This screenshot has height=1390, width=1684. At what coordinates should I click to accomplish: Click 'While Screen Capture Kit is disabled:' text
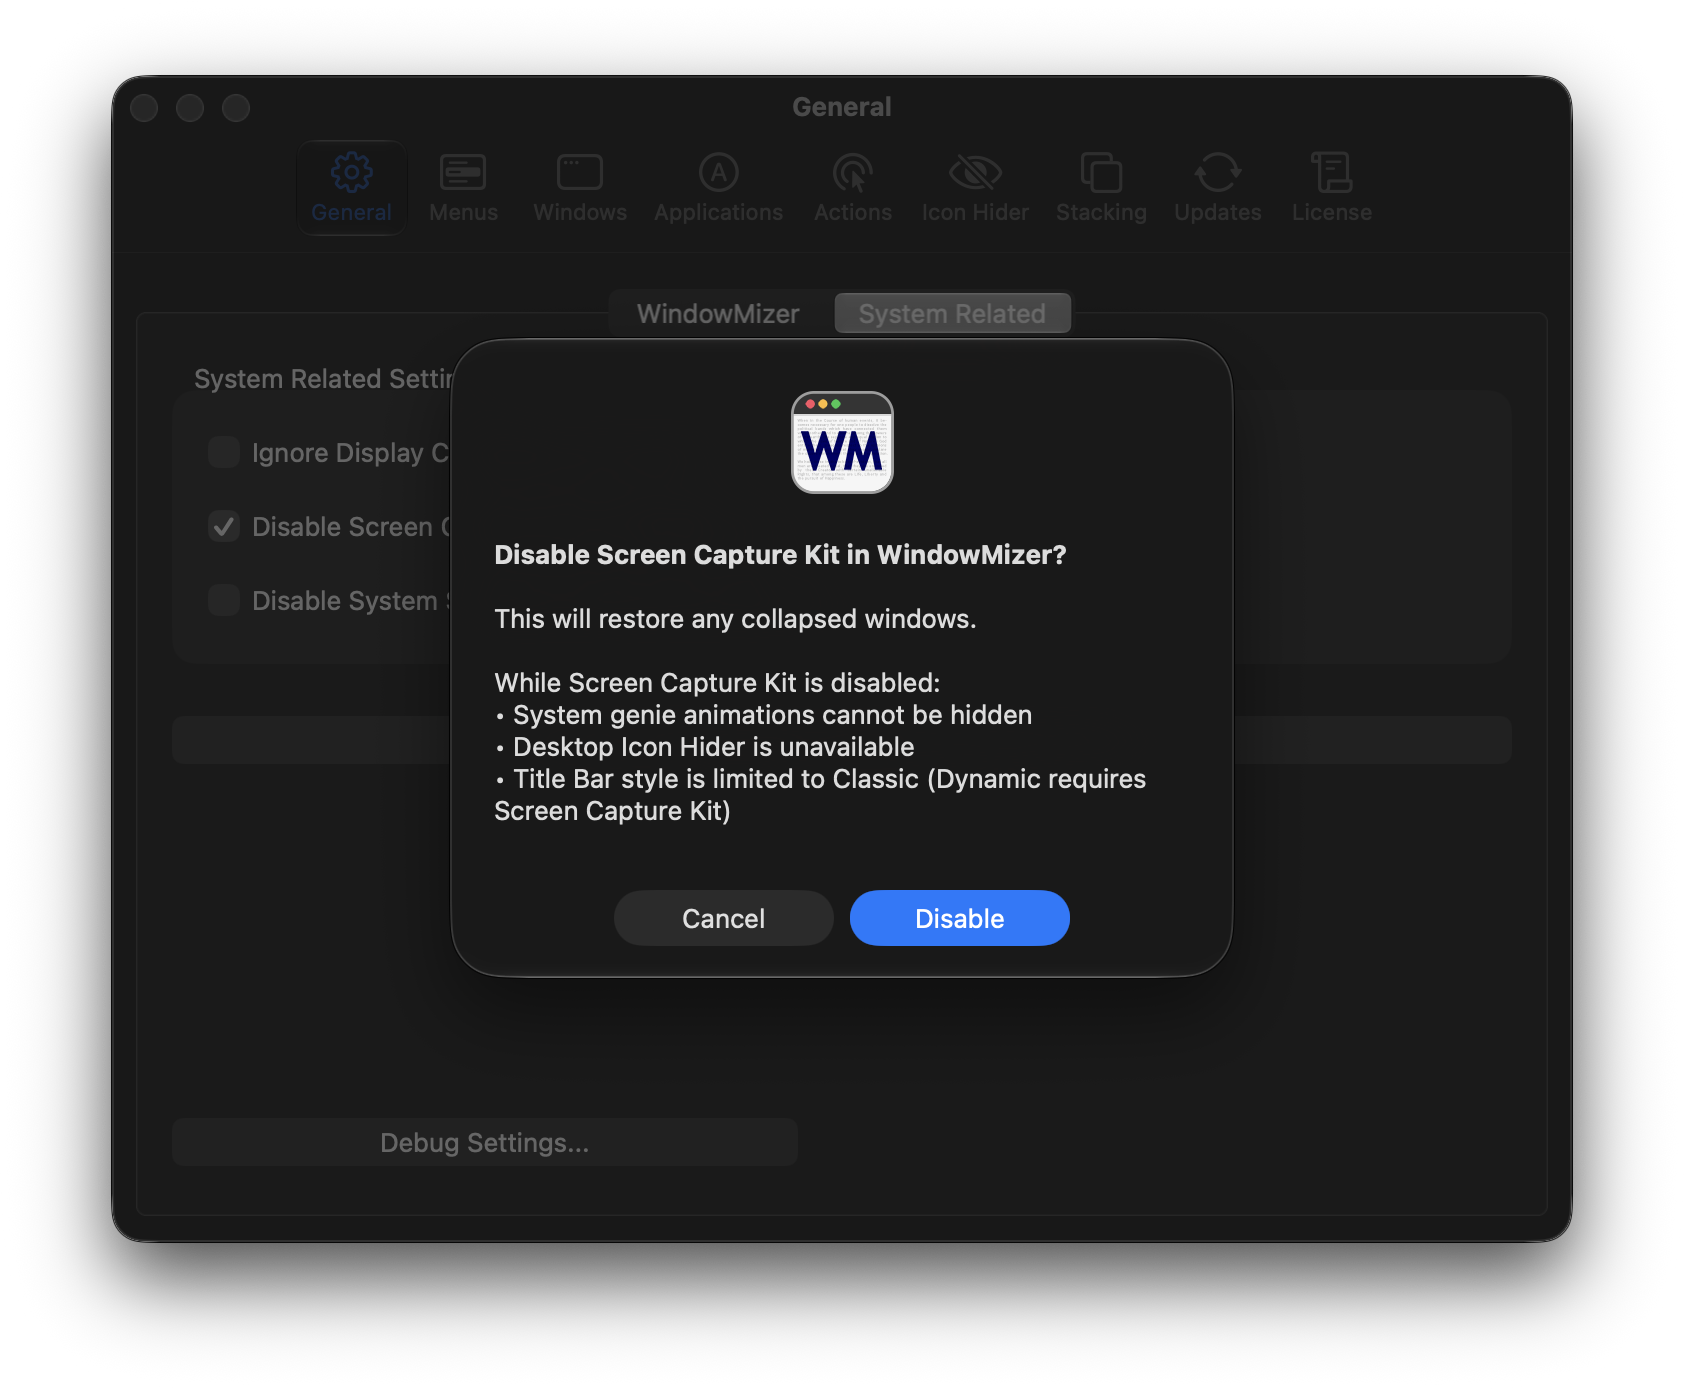[x=717, y=683]
